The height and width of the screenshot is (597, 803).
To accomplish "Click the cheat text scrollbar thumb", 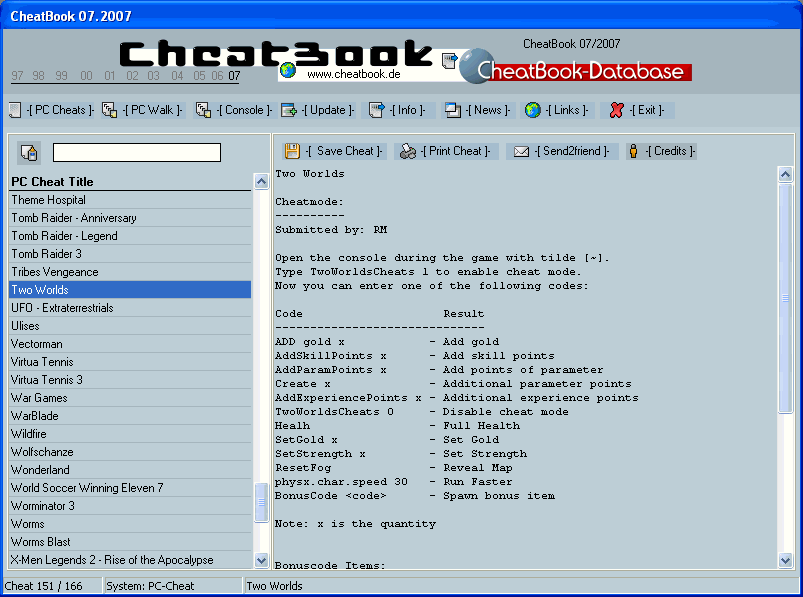I will coord(786,298).
